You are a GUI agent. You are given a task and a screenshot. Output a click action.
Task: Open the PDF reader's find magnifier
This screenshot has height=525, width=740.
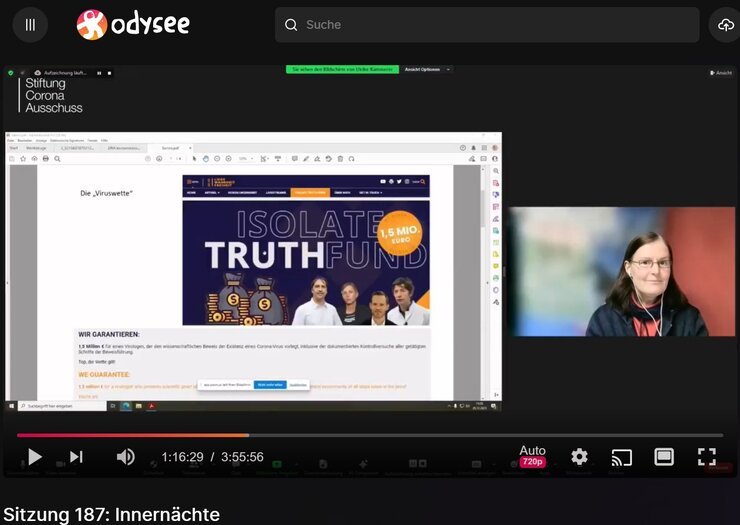click(57, 159)
